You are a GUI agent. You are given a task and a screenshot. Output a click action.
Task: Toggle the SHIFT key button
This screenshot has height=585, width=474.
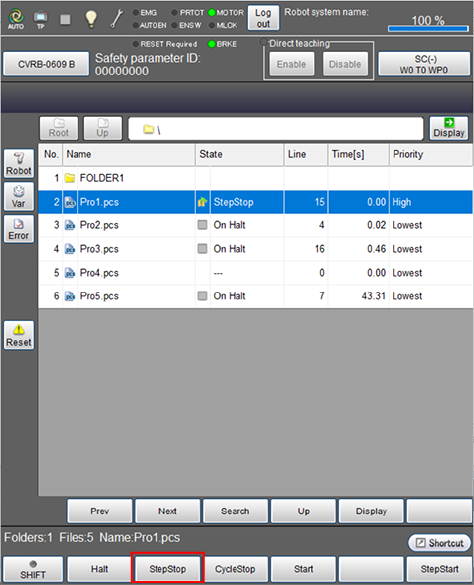33,569
